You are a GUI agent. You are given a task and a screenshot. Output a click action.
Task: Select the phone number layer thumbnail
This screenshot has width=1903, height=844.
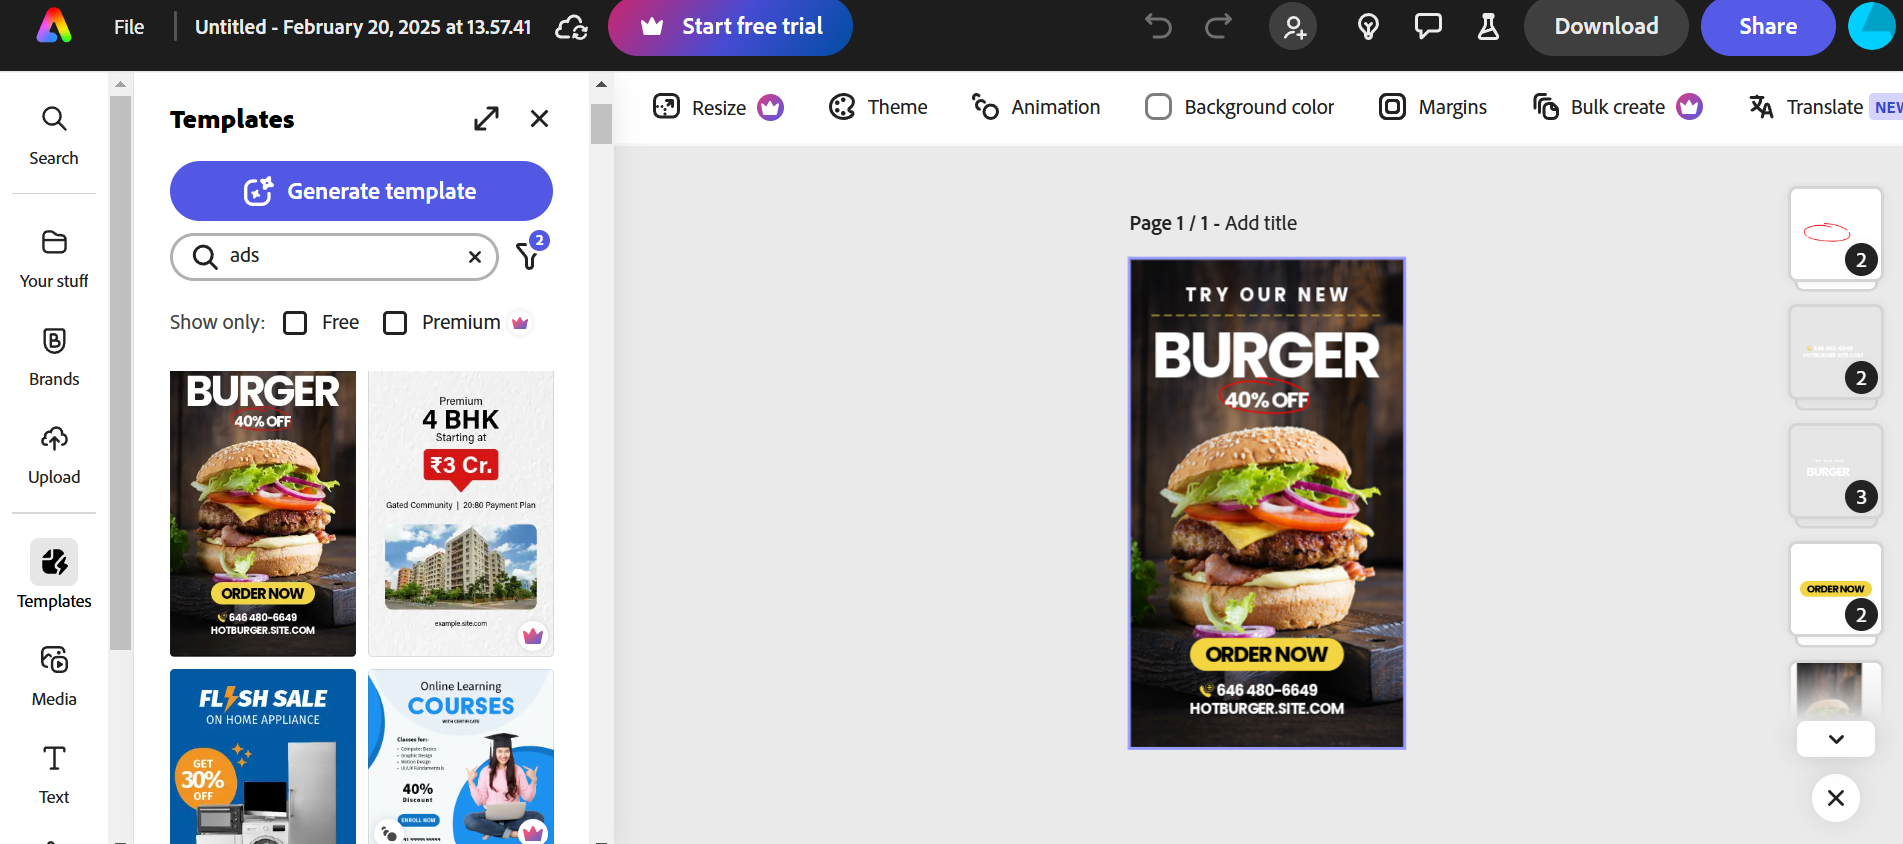(1835, 352)
